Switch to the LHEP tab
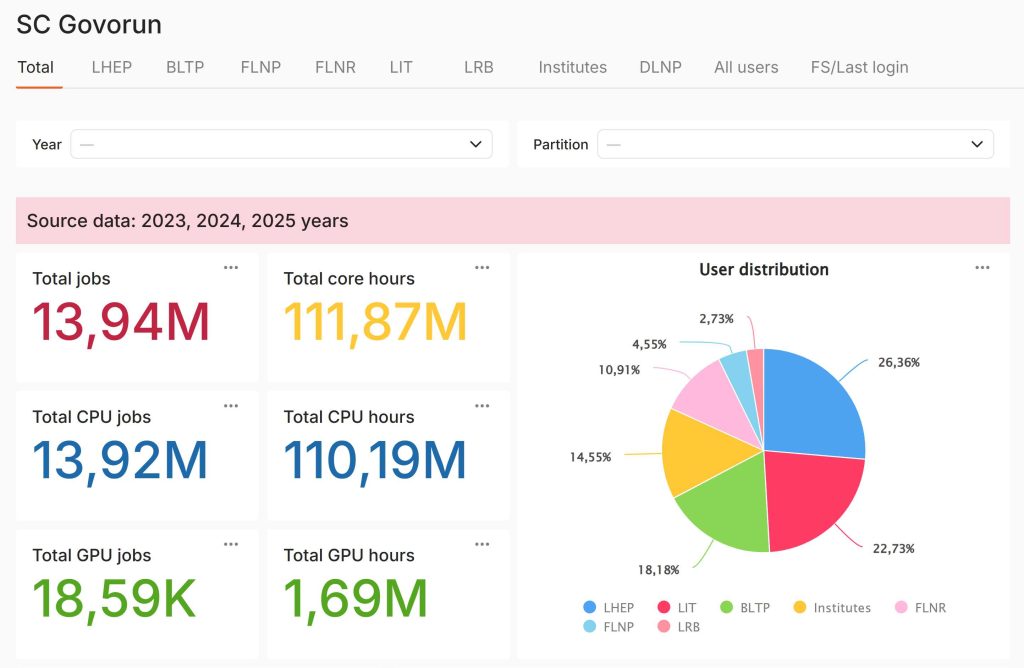 (111, 67)
